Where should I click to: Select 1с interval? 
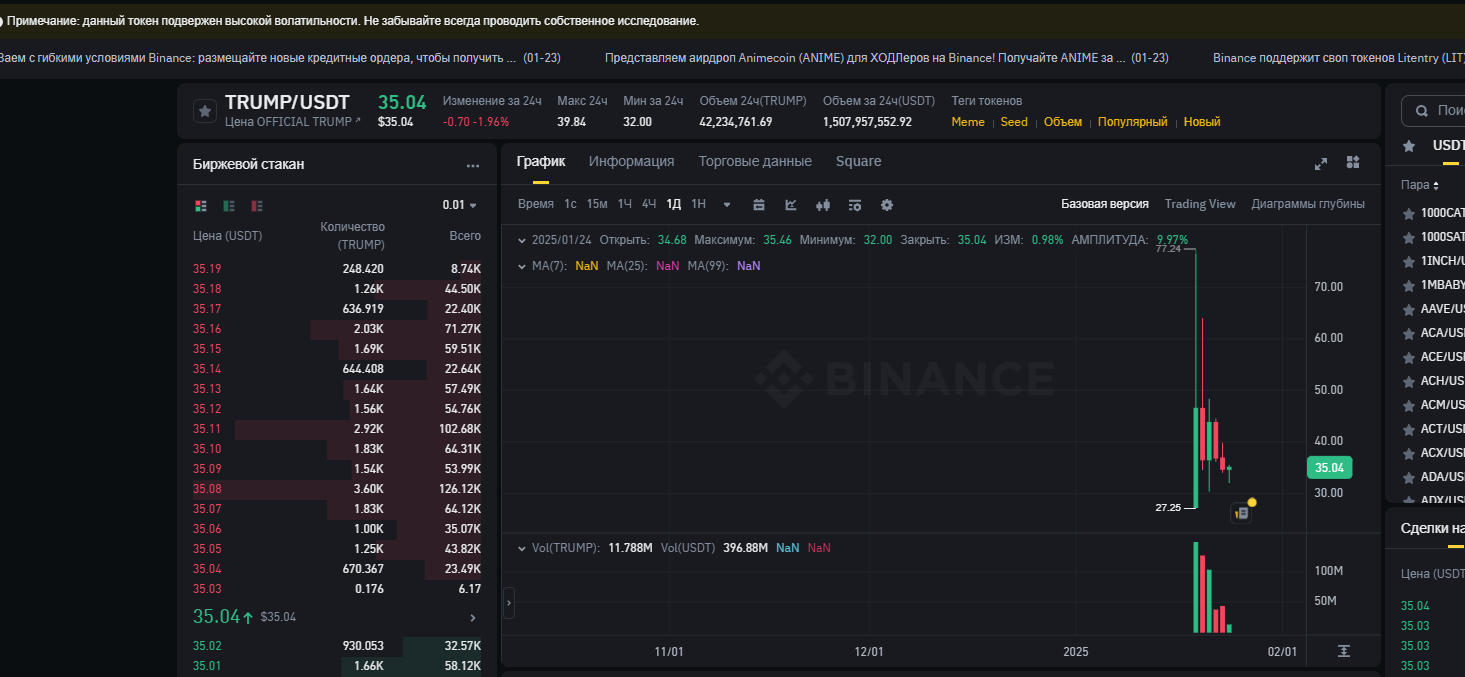pos(570,204)
